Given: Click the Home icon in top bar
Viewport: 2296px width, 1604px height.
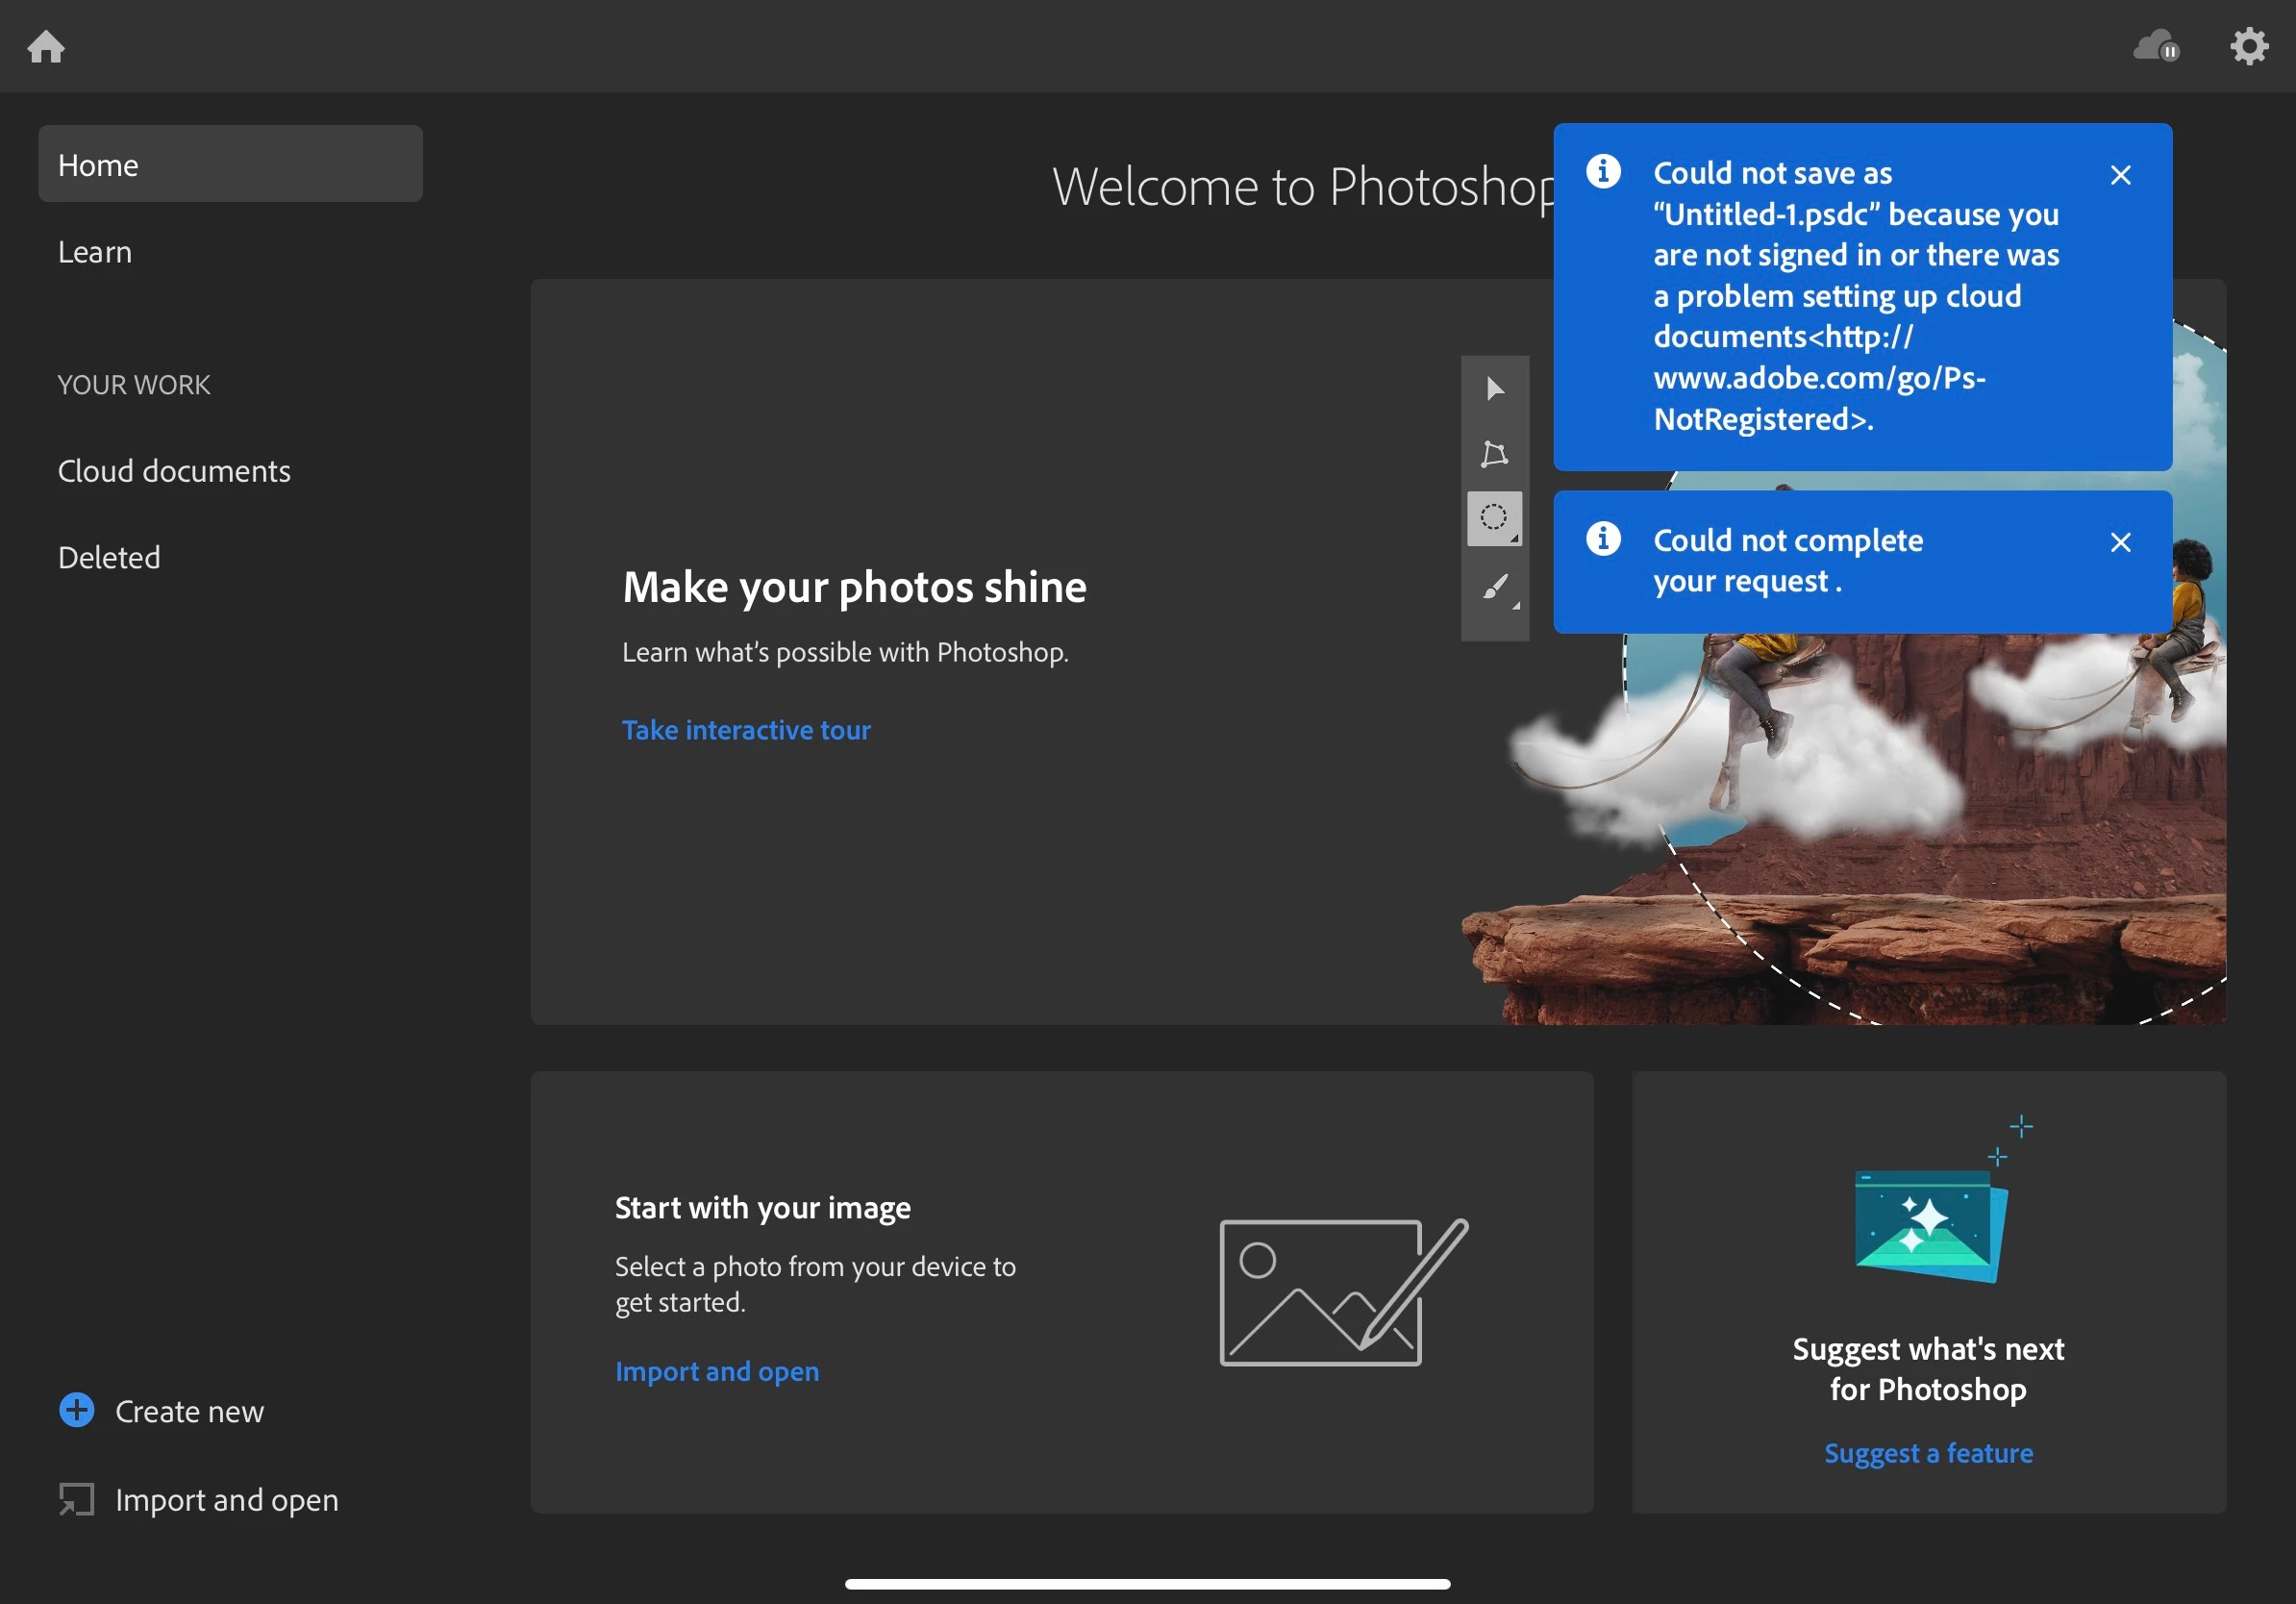Looking at the screenshot, I should tap(46, 46).
